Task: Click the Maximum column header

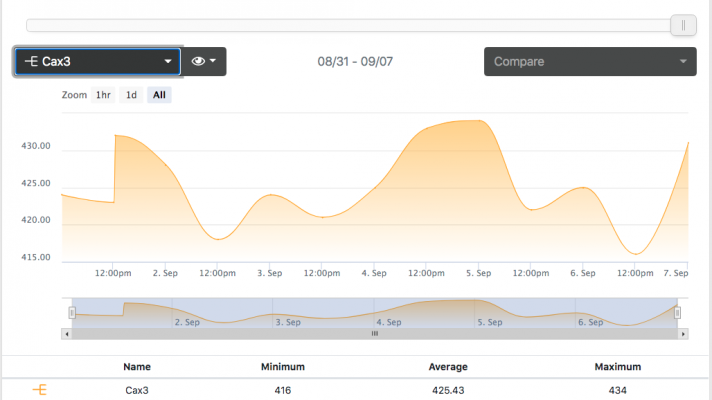Action: pyautogui.click(x=618, y=367)
